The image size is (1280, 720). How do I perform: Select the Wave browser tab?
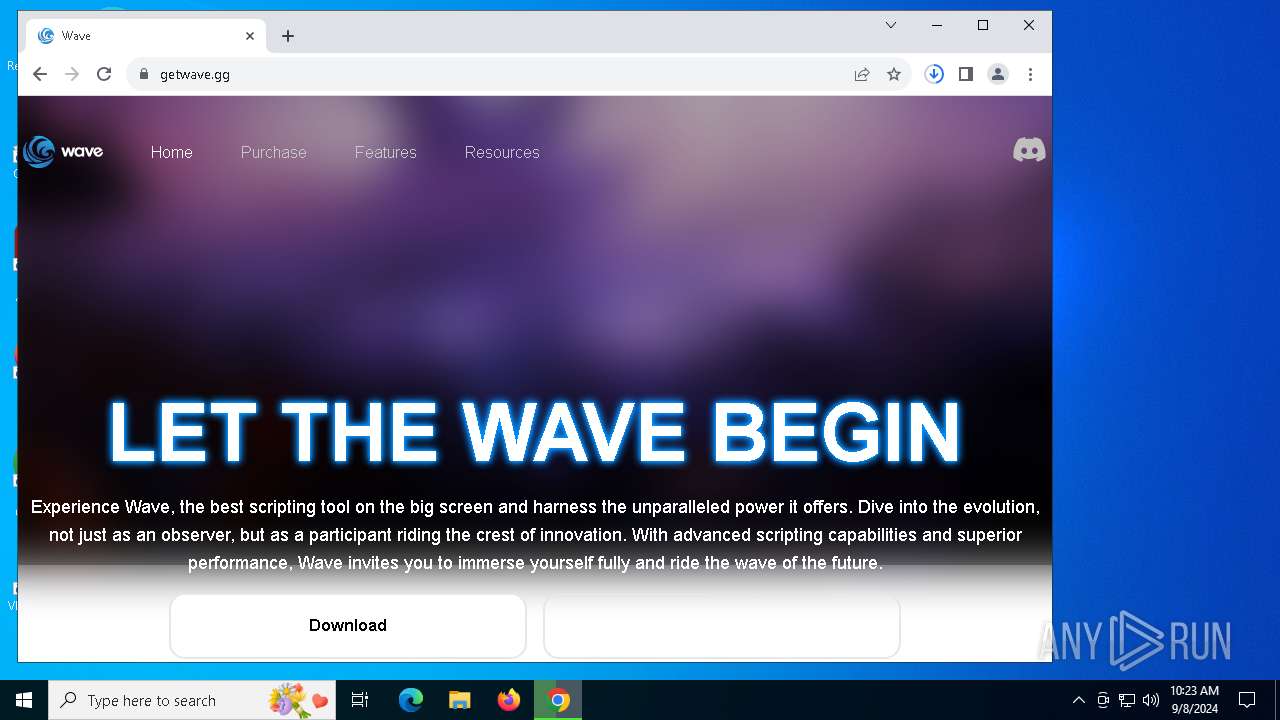point(146,36)
